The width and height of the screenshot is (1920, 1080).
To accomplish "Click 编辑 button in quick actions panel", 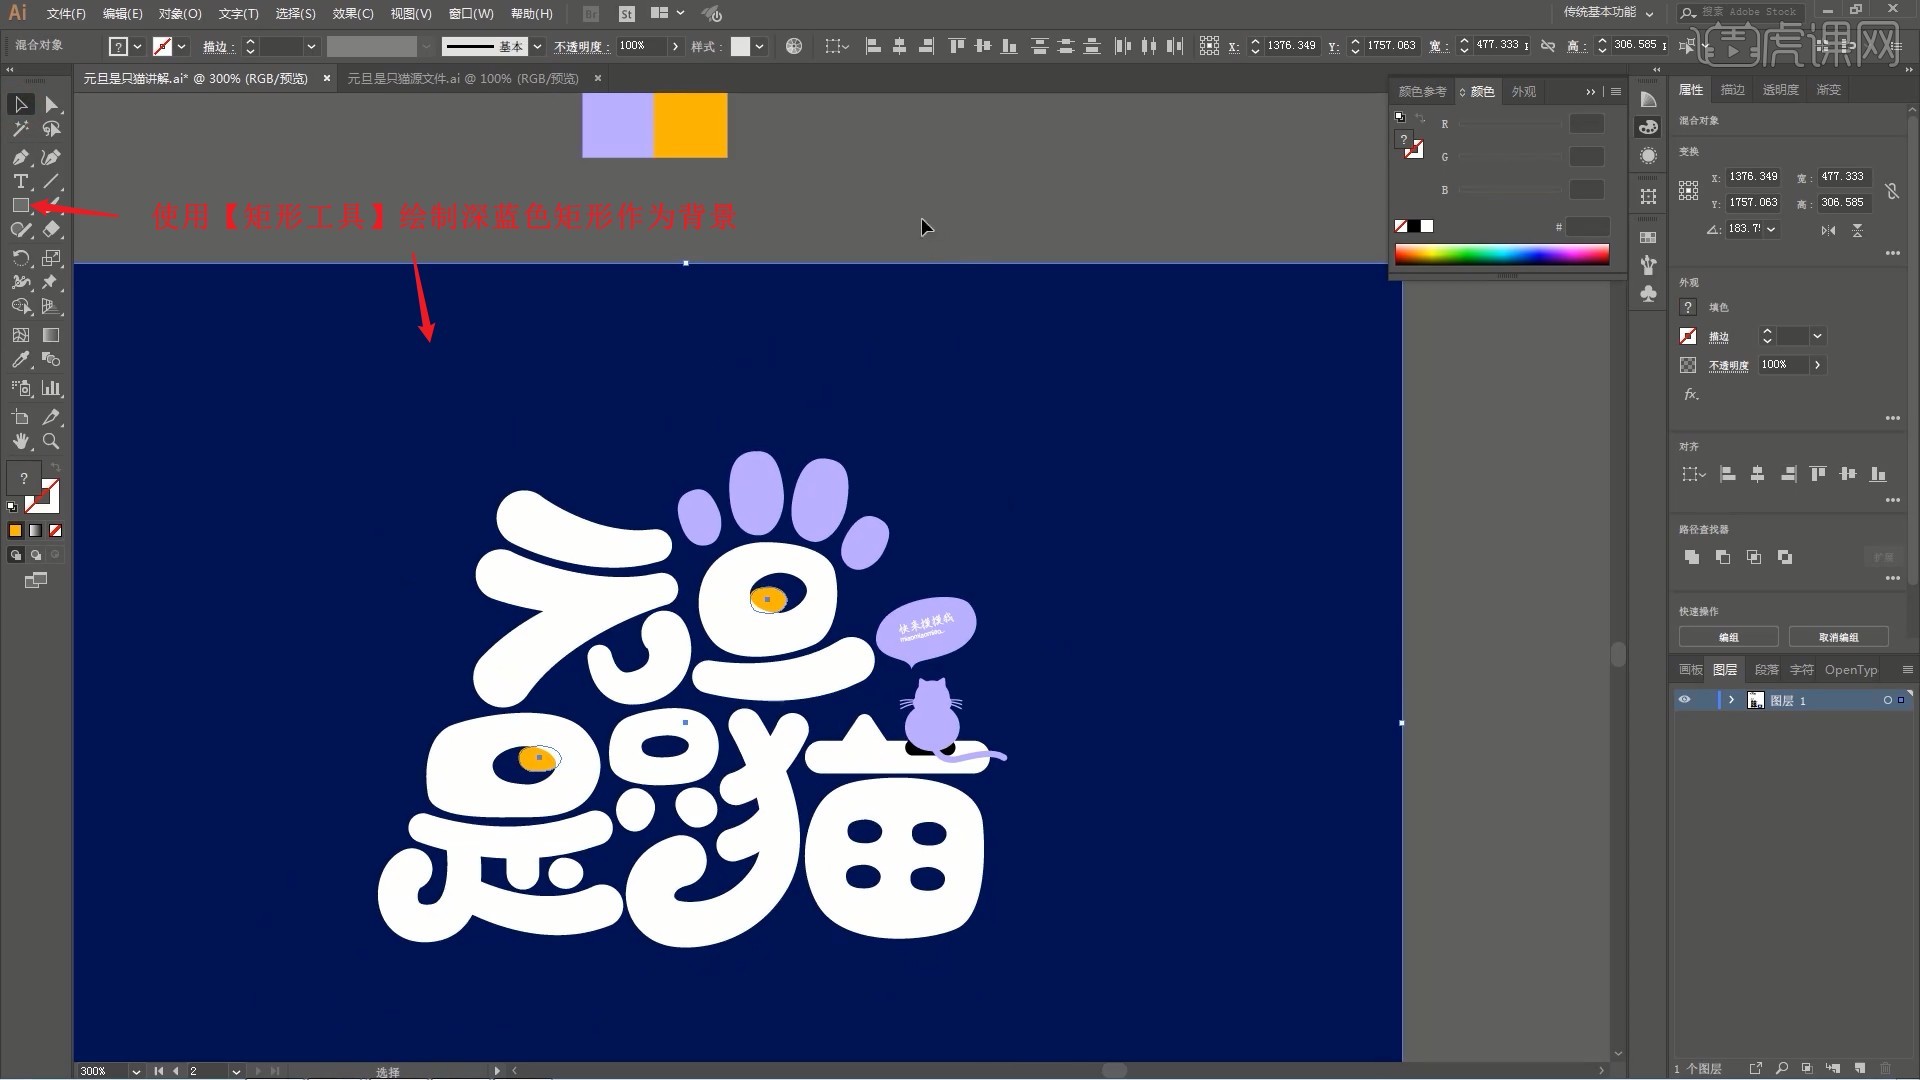I will coord(1729,636).
